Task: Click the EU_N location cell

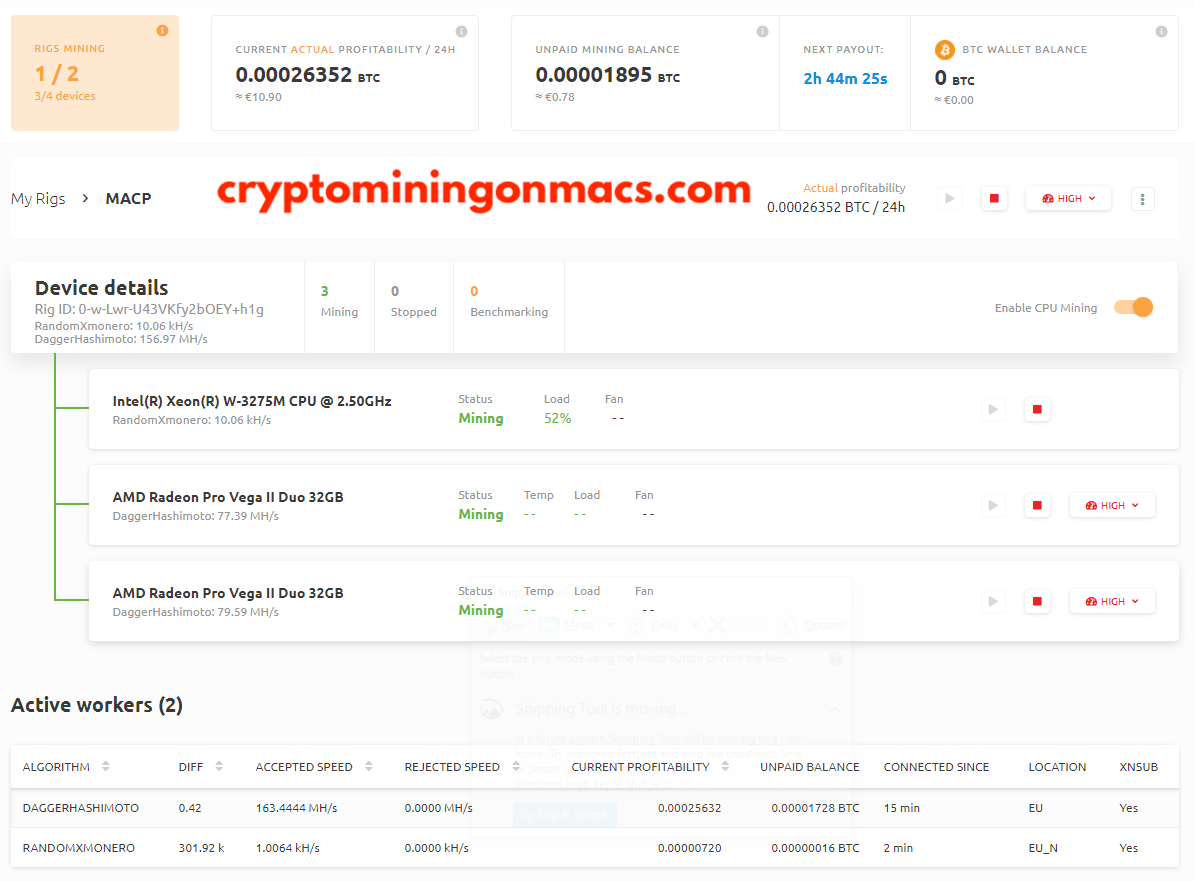Action: [x=1043, y=848]
